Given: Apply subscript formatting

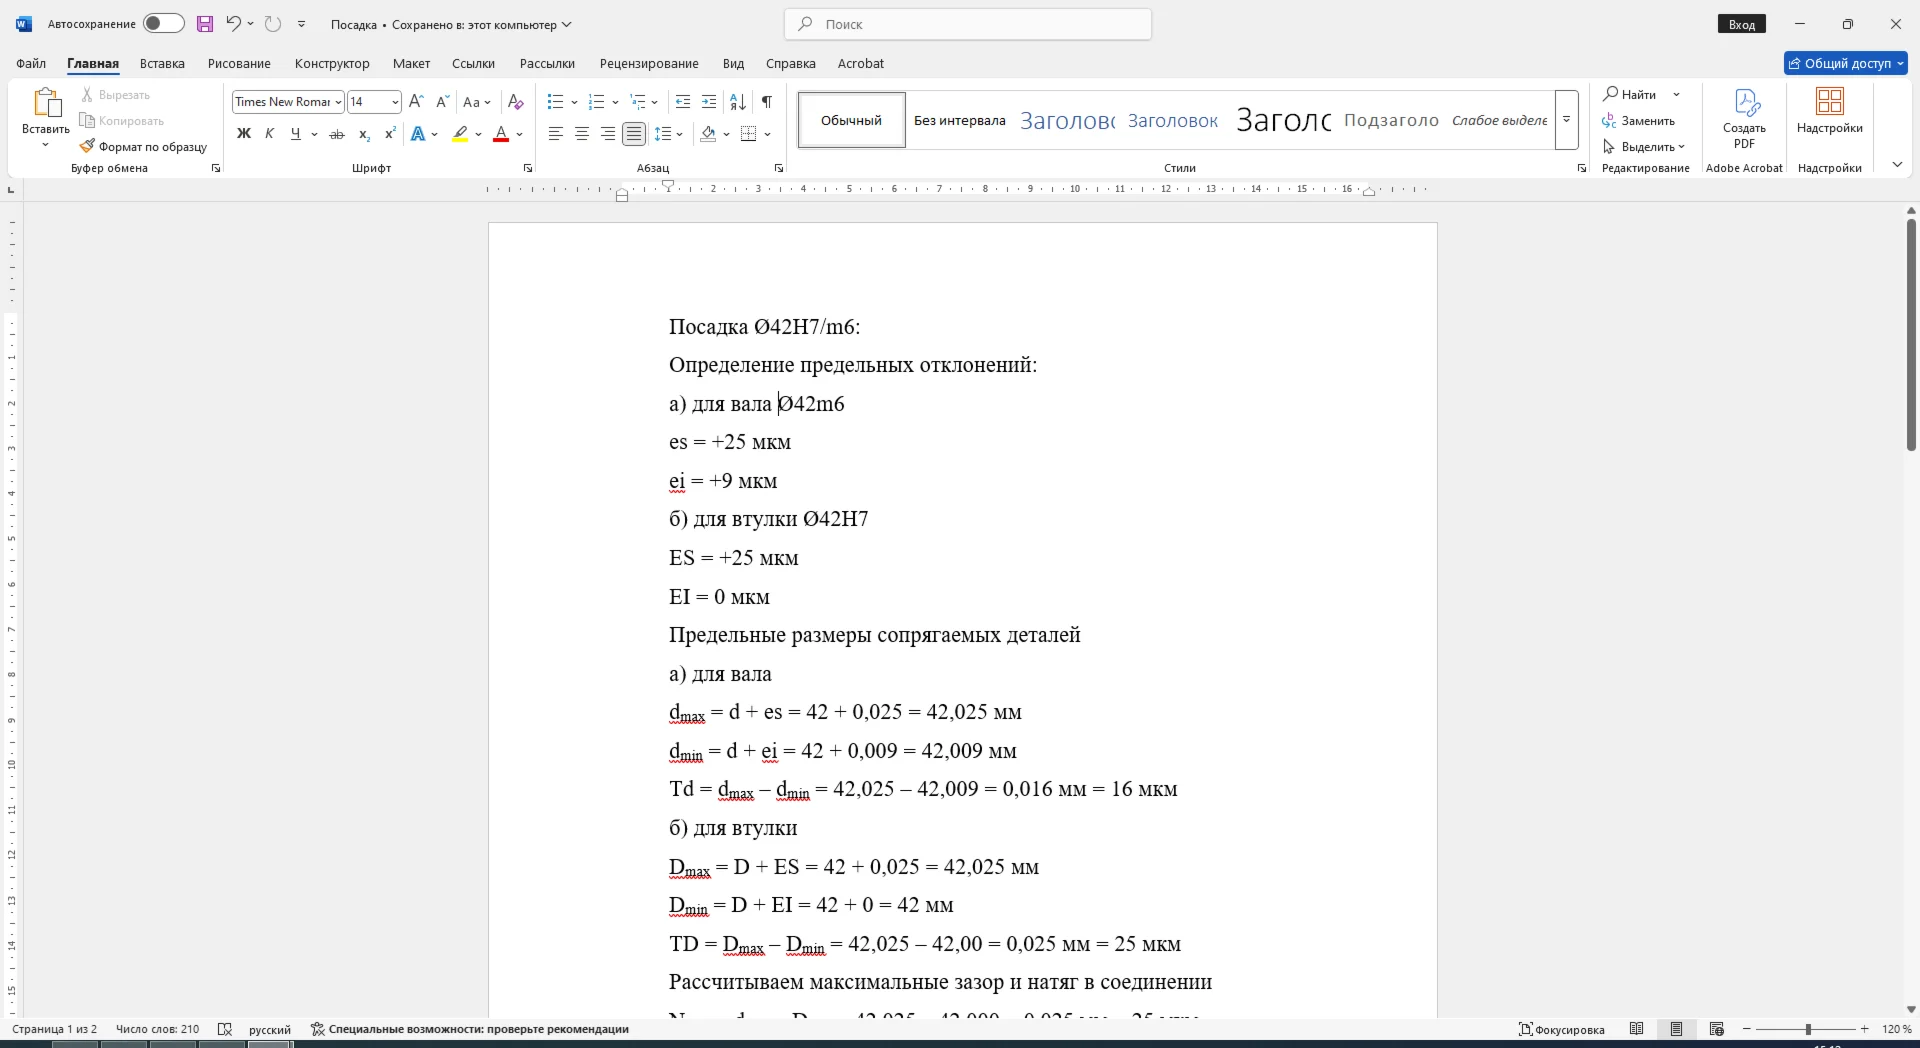Looking at the screenshot, I should pos(364,134).
